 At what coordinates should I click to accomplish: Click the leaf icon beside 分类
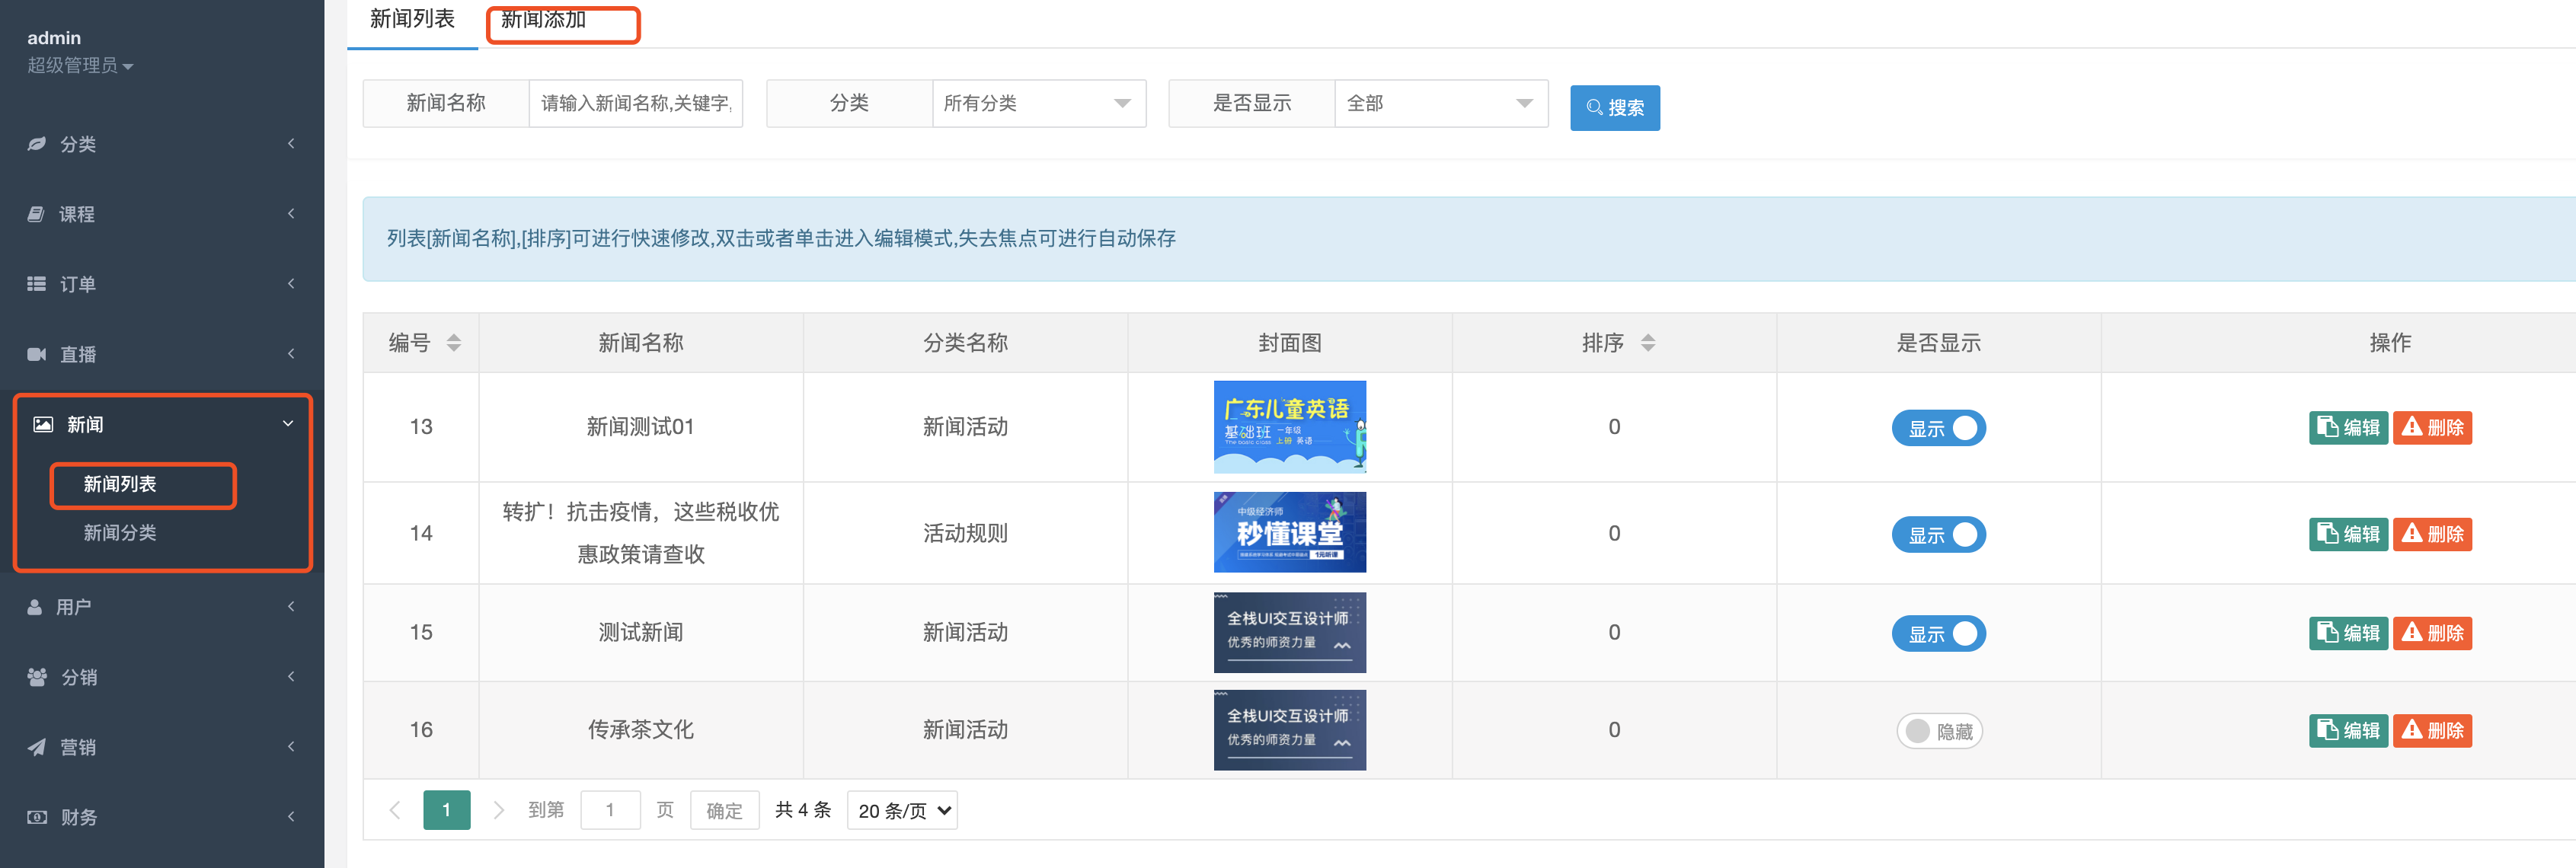pyautogui.click(x=37, y=144)
